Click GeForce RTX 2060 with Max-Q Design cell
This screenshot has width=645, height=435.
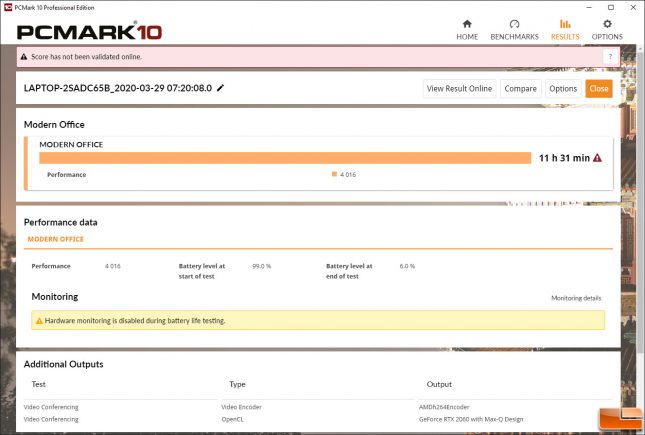pyautogui.click(x=471, y=419)
